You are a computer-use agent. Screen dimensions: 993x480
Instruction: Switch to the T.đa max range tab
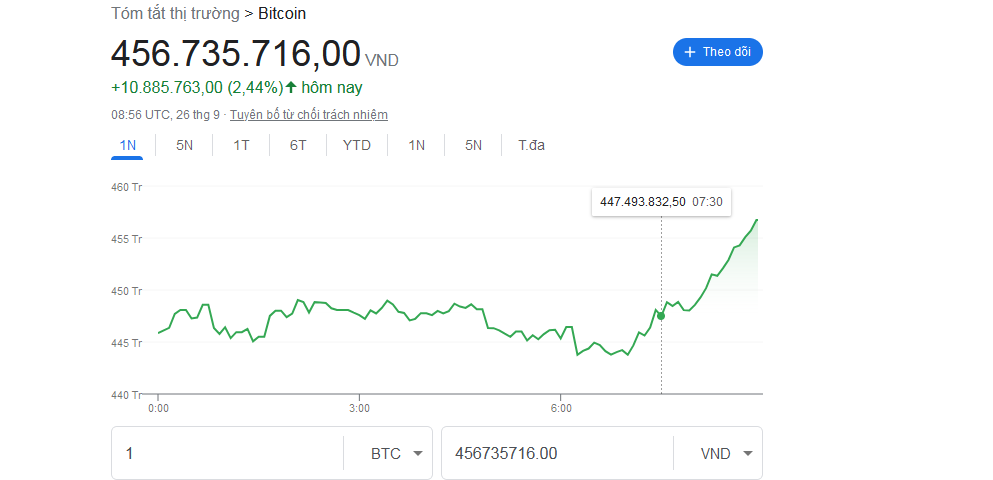(x=531, y=146)
